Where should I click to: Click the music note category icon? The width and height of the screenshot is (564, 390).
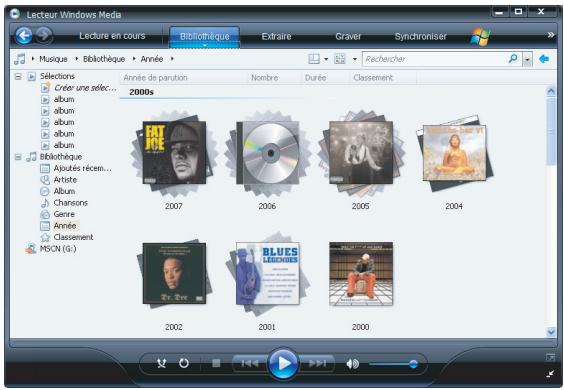pos(20,59)
